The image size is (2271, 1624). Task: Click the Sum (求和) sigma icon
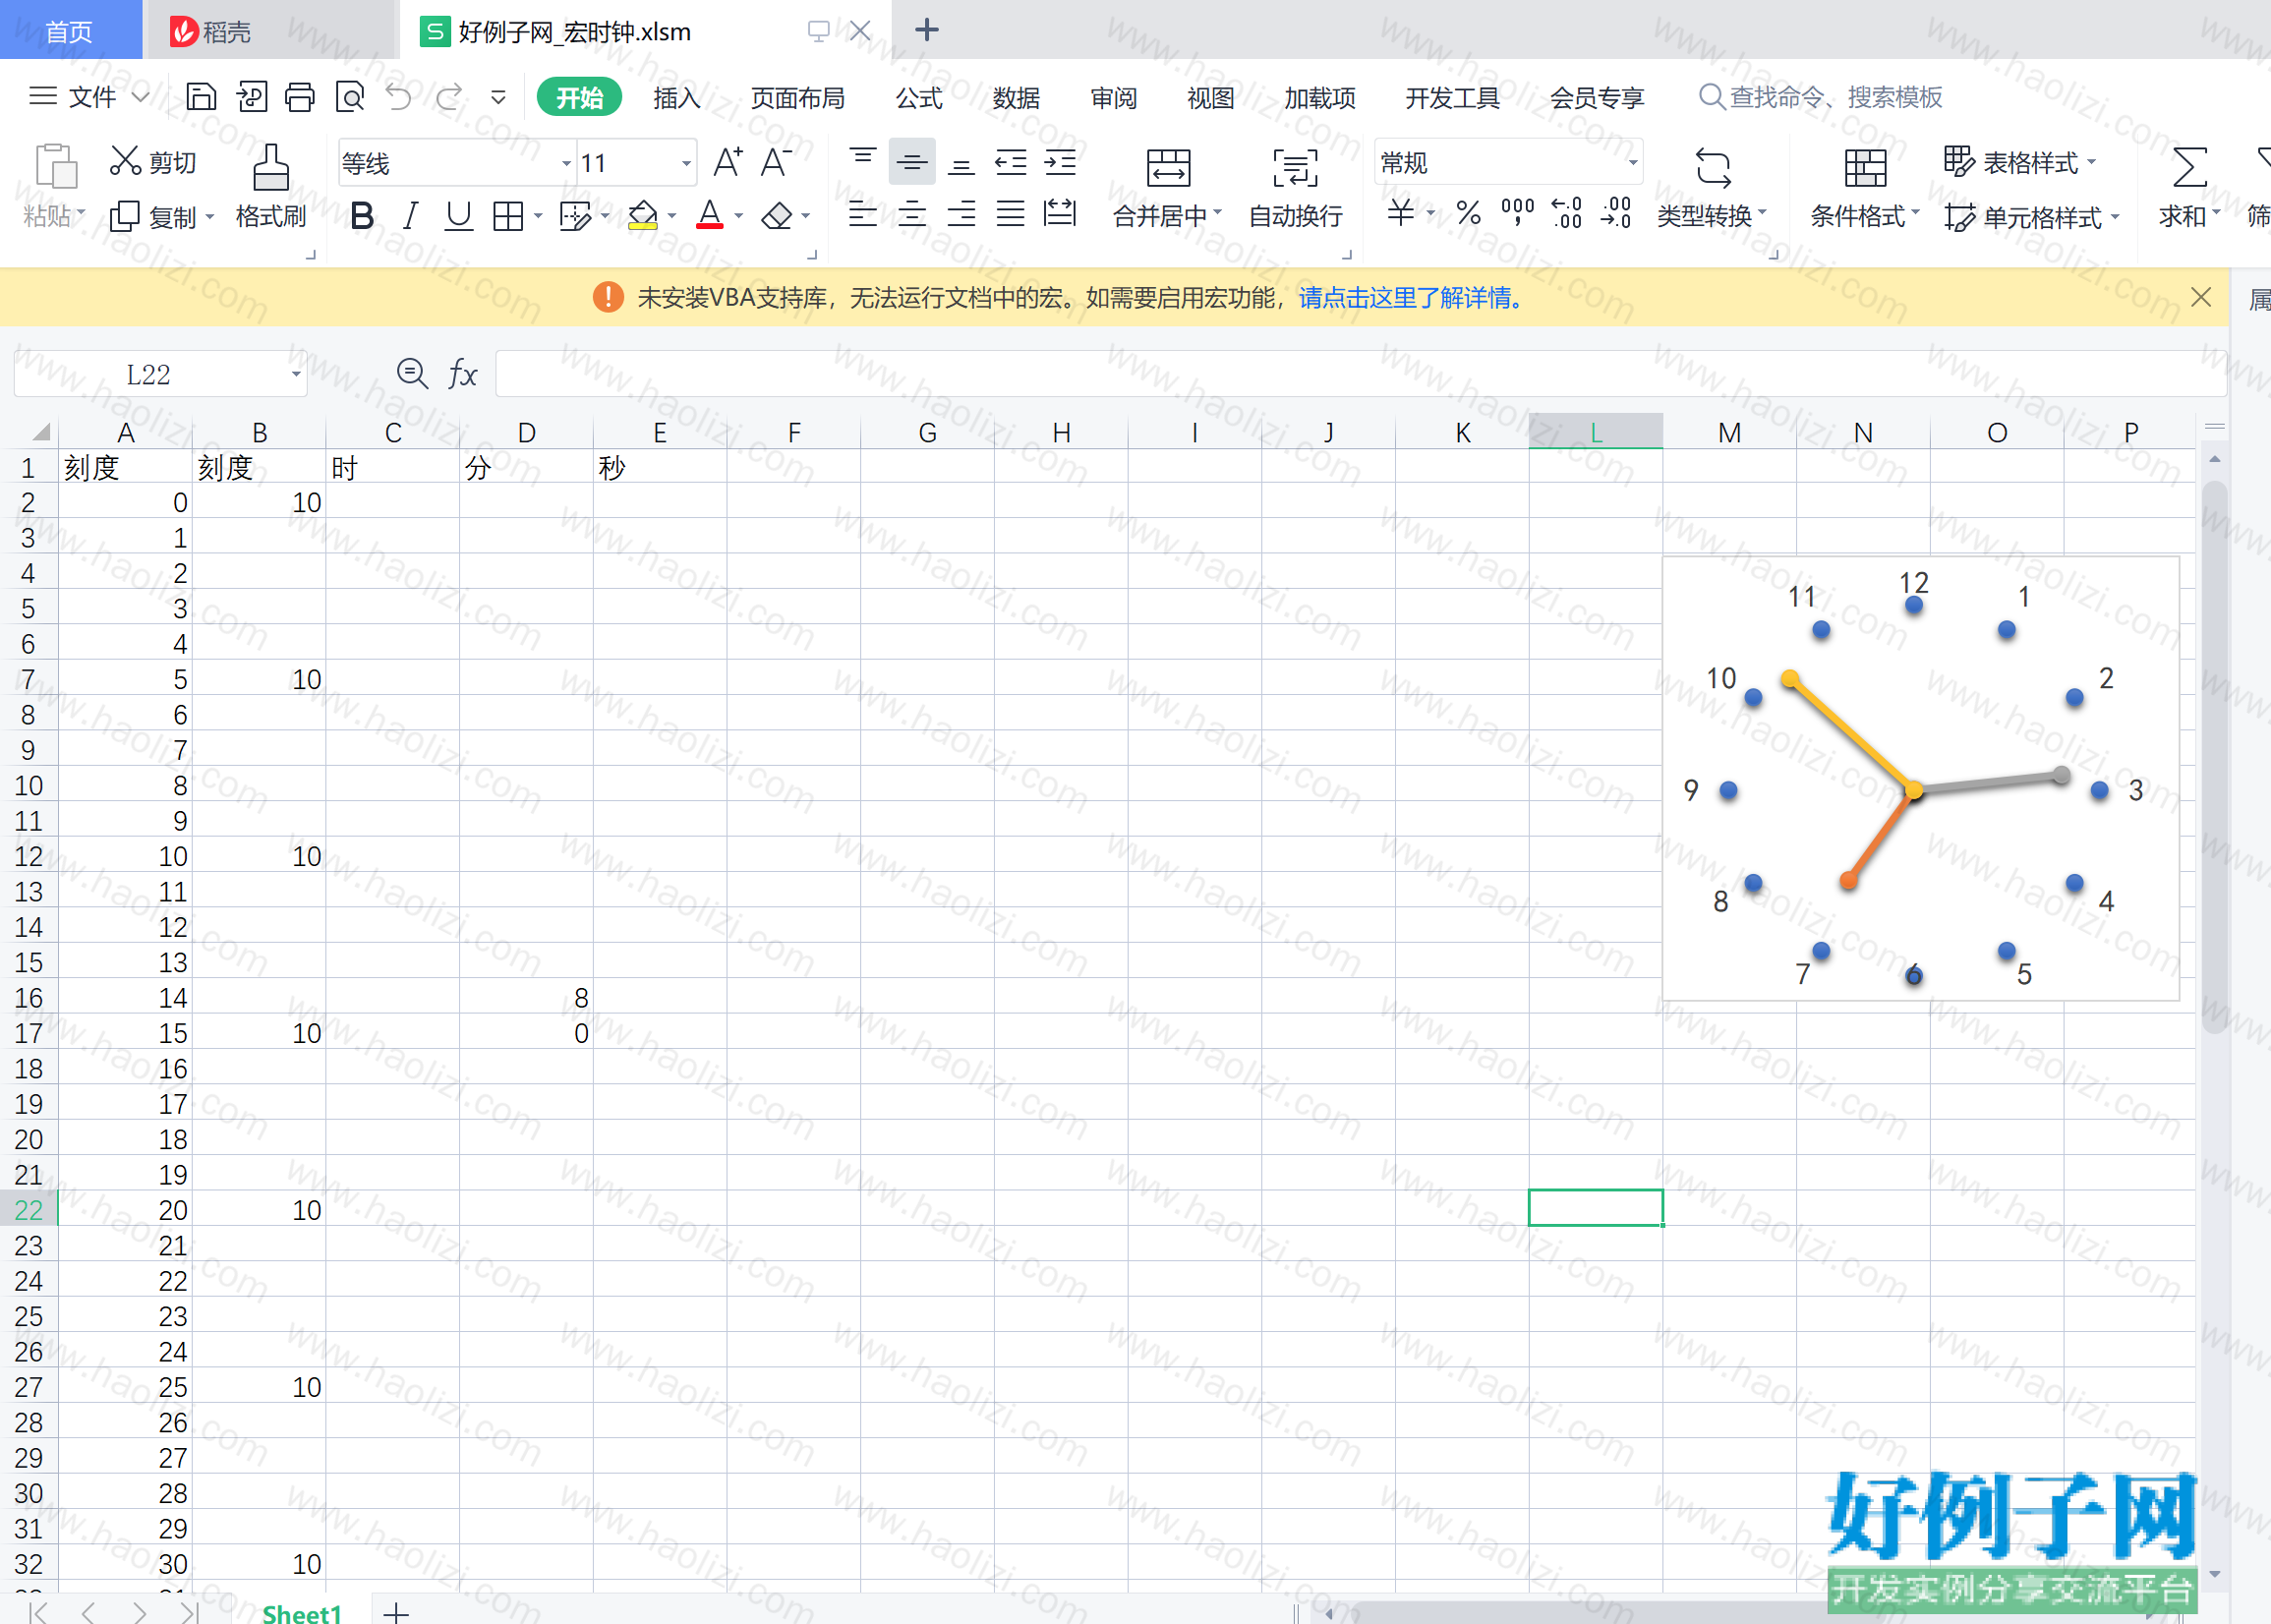coord(2189,168)
